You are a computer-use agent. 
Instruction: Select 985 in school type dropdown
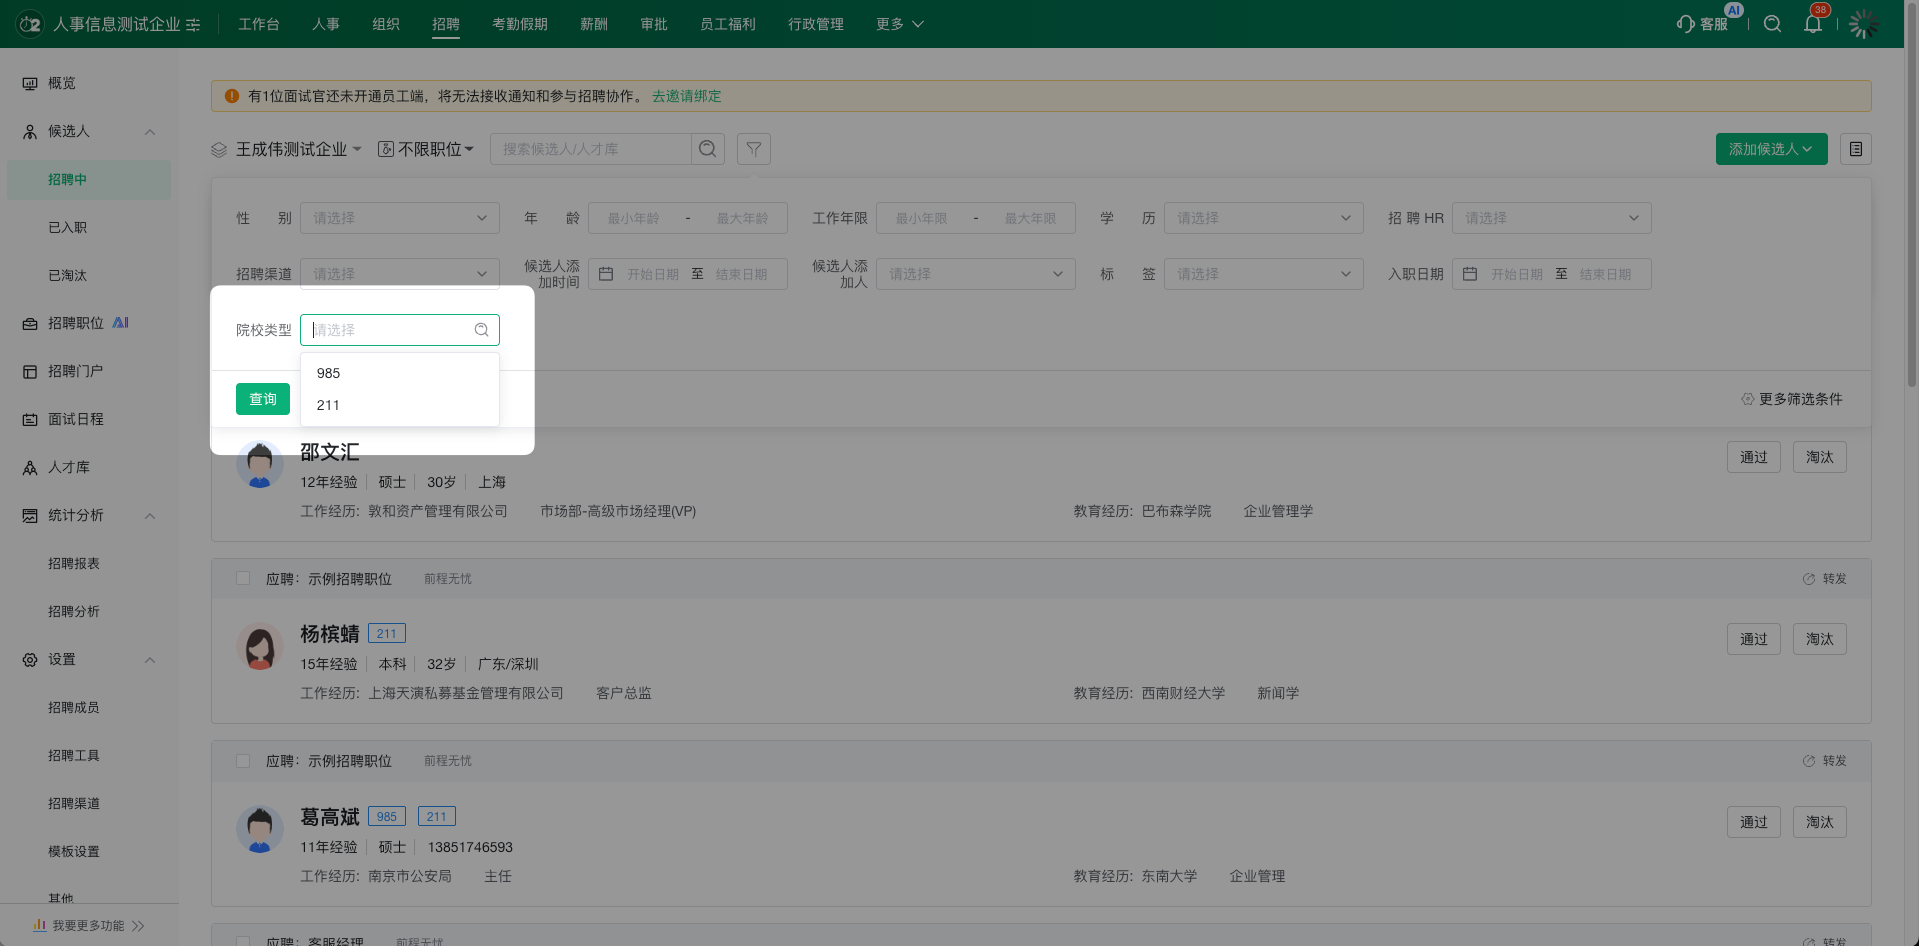pos(329,373)
